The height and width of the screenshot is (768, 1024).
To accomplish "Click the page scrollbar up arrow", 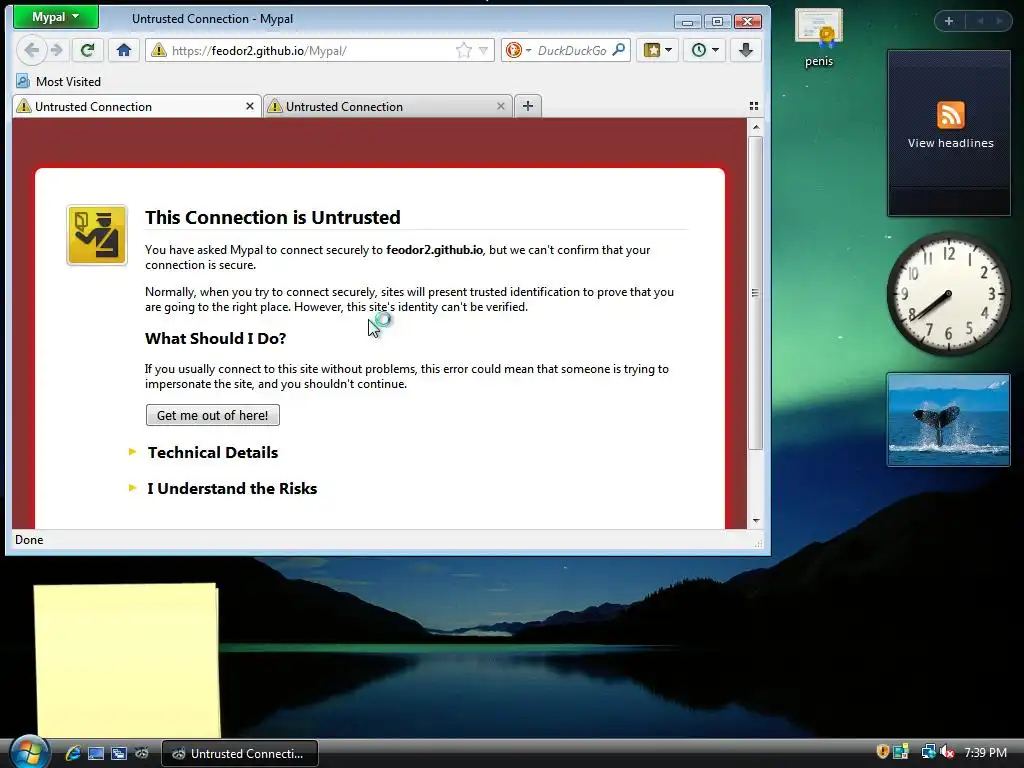I will pyautogui.click(x=756, y=127).
